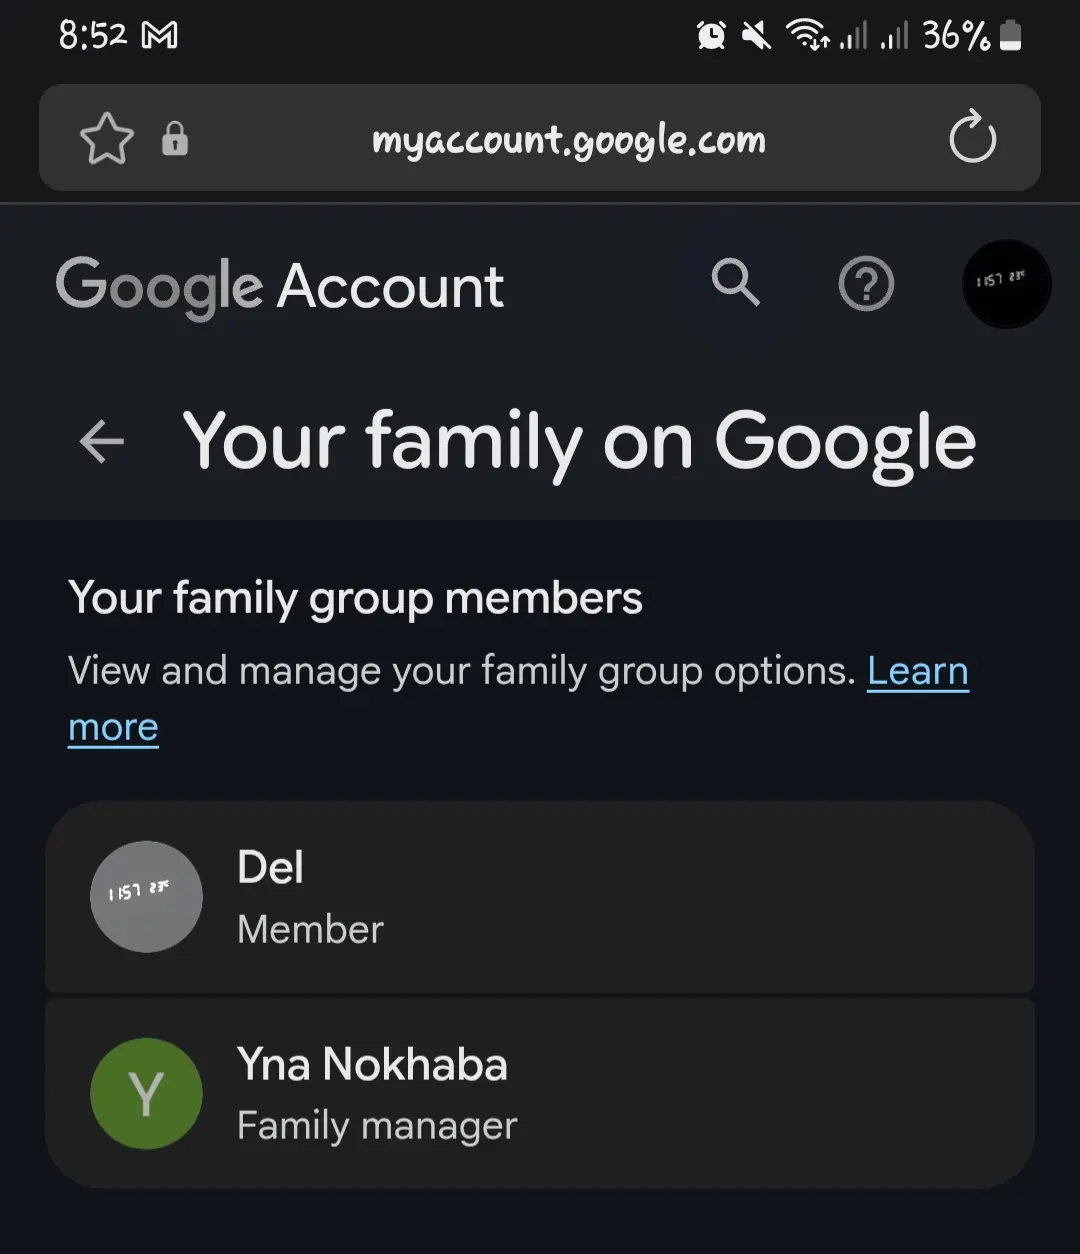Go back using the left arrow
The image size is (1080, 1254).
101,441
